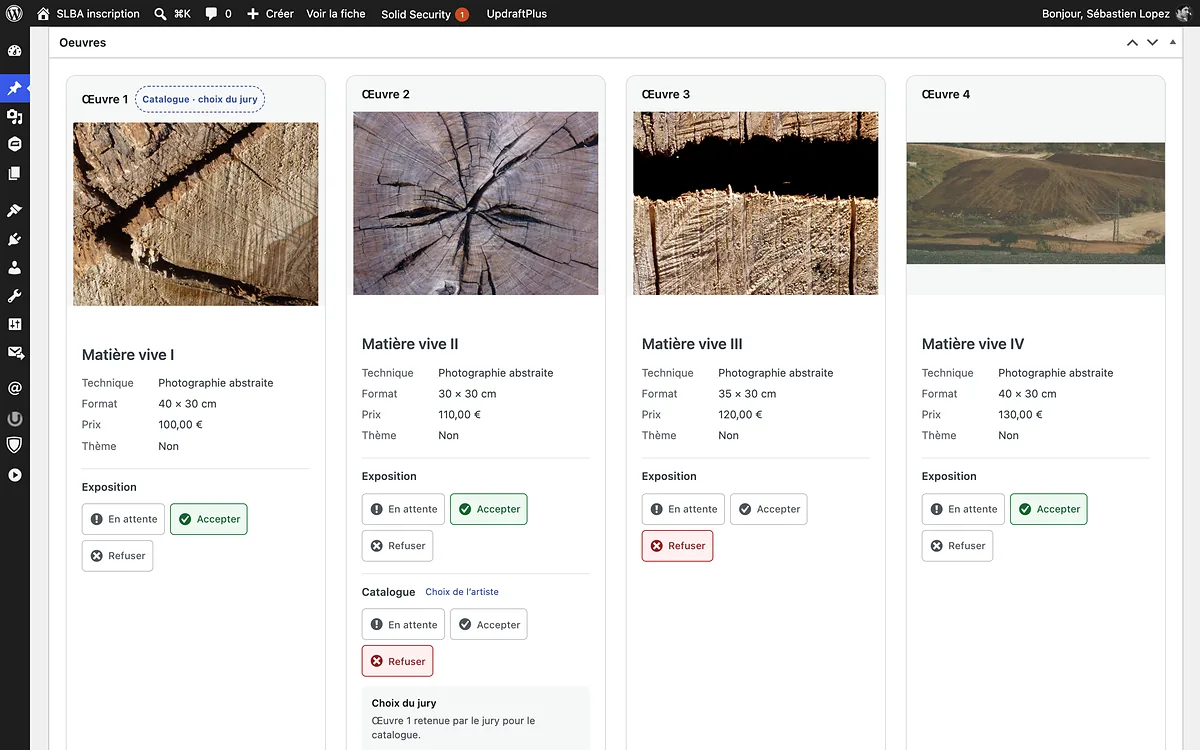Click the Matière vive III title
Viewport: 1200px width, 750px height.
coord(692,344)
